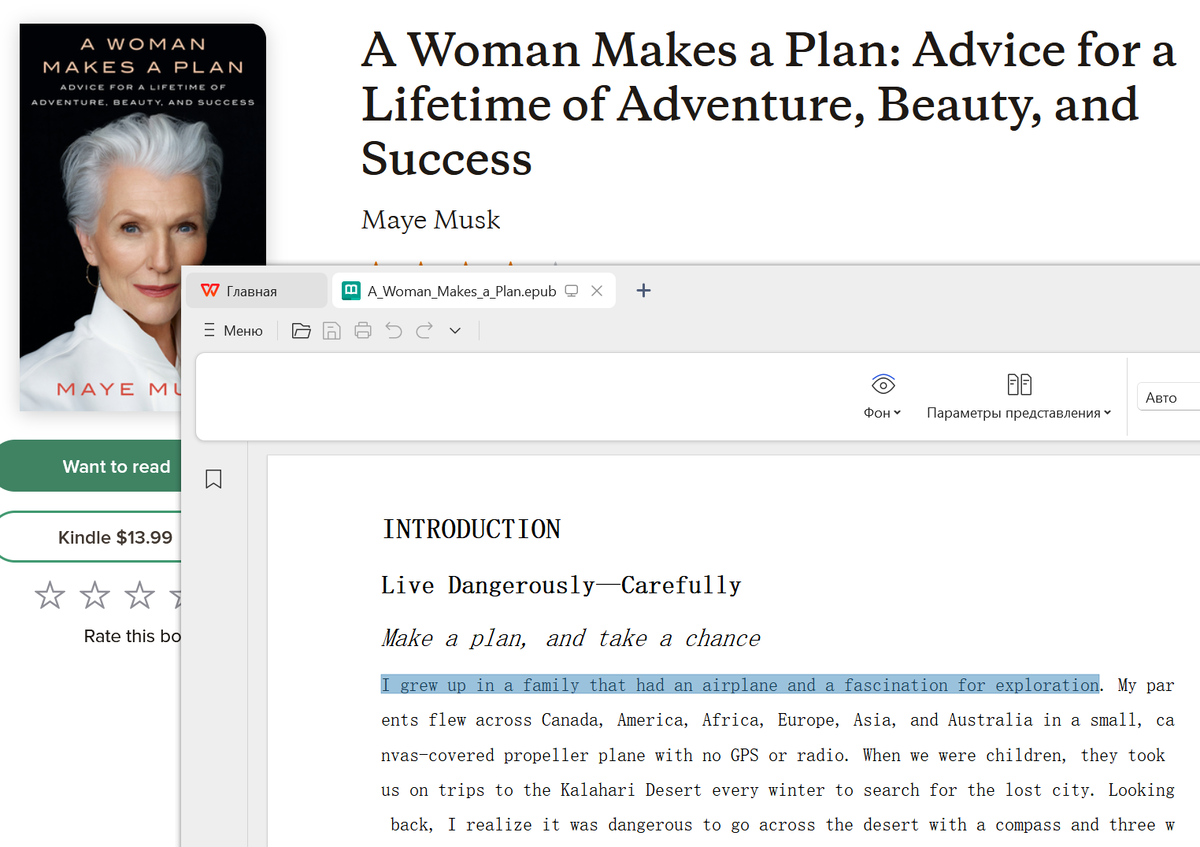This screenshot has width=1200, height=847.
Task: Click the Параметры представления pages icon
Action: tap(1019, 384)
